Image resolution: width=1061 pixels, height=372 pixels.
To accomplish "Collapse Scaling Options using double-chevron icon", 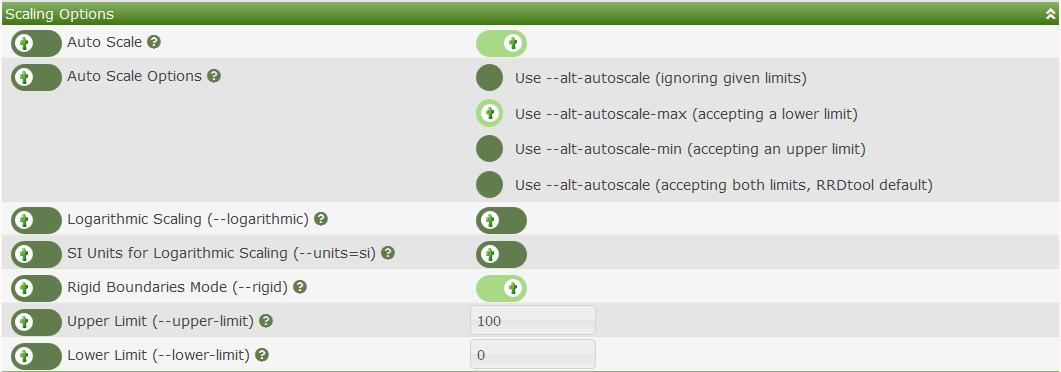I will (1049, 13).
